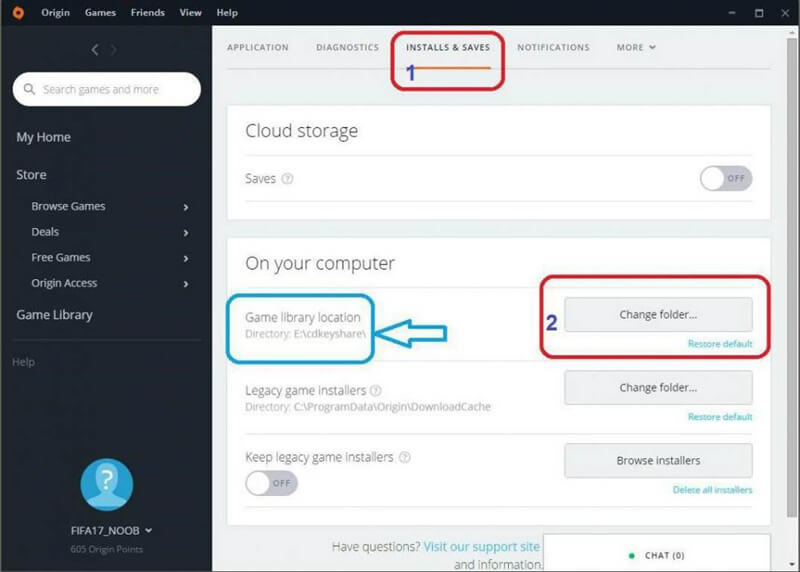The width and height of the screenshot is (800, 572).
Task: Expand the Deals submenu
Action: coord(186,233)
